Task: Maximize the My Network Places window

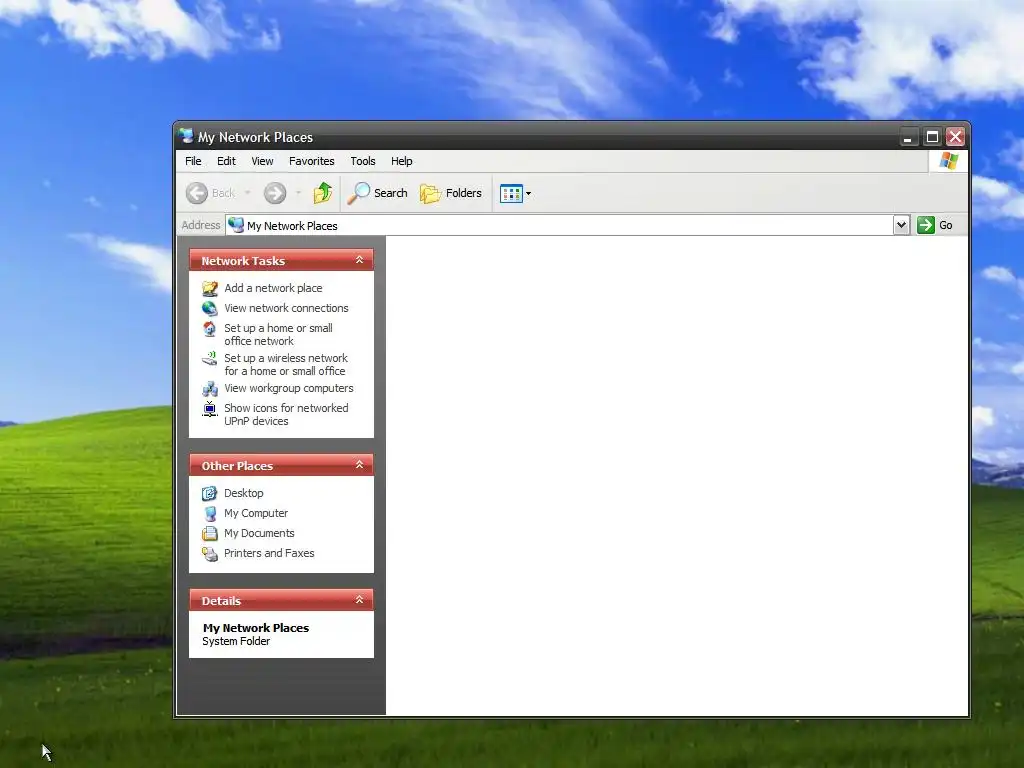Action: point(932,136)
